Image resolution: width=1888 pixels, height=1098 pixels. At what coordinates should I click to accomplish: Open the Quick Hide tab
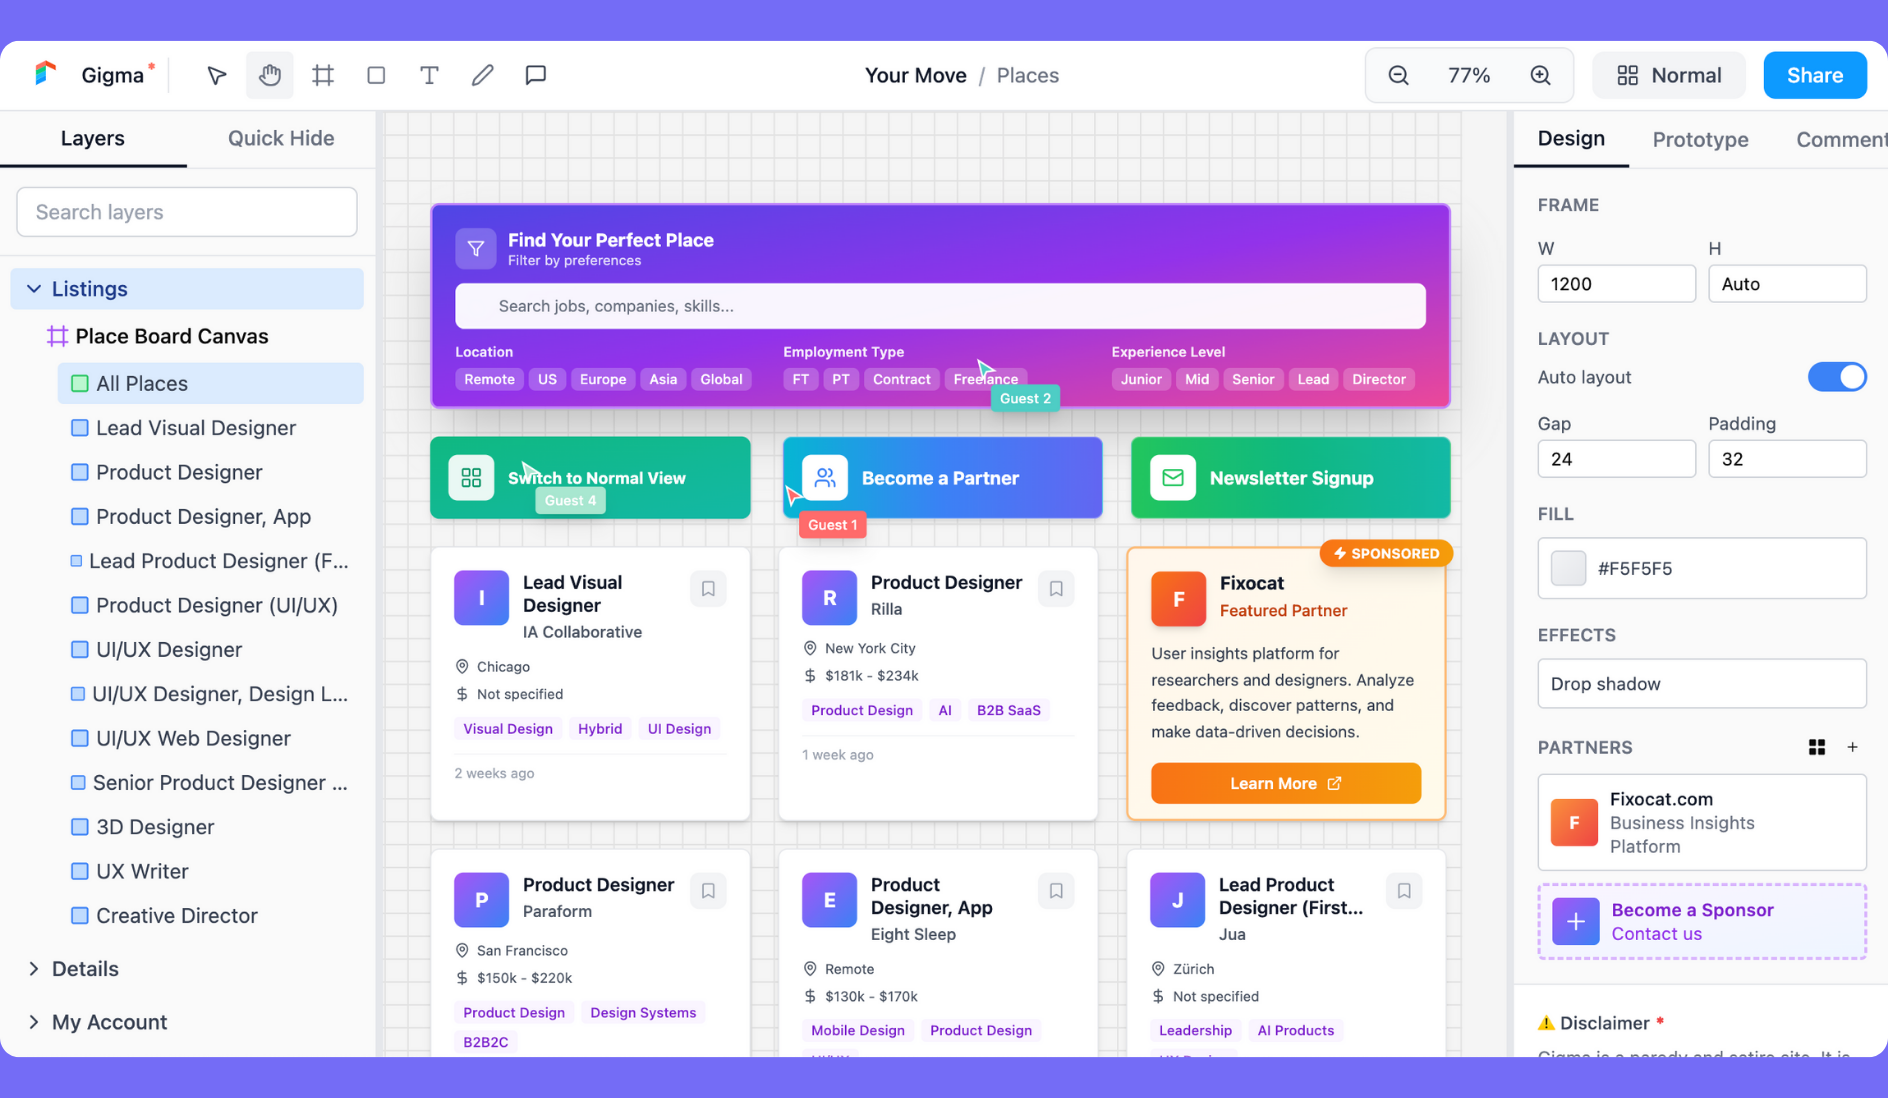click(281, 138)
